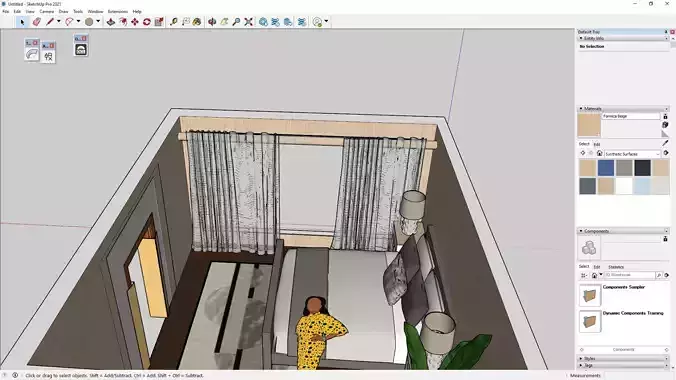Click the medium gray material swatch

coord(624,168)
